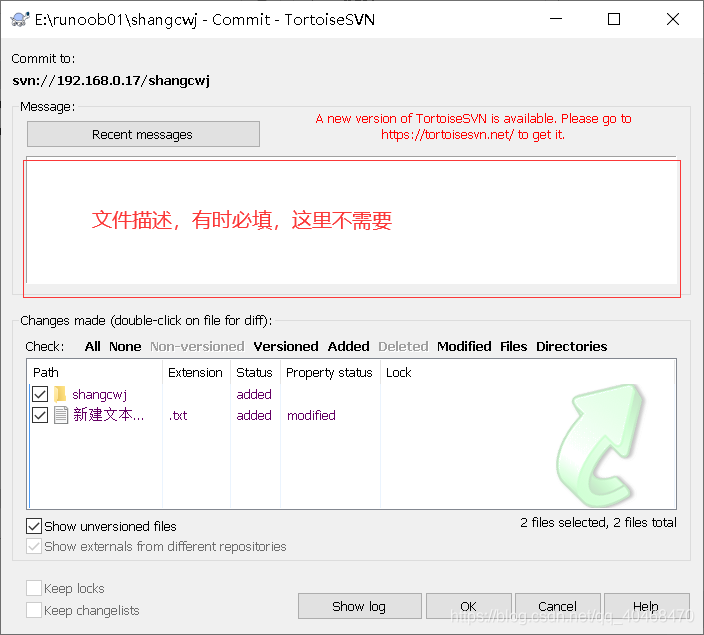Screen dimensions: 704x635
Task: Check Directories only
Action: pyautogui.click(x=572, y=346)
